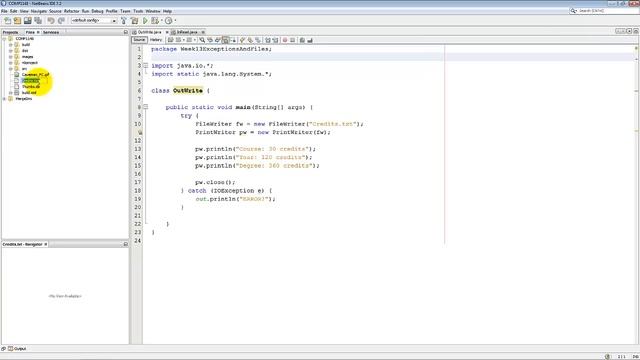Run the project with the green arrow
640x360 pixels.
(145, 20)
